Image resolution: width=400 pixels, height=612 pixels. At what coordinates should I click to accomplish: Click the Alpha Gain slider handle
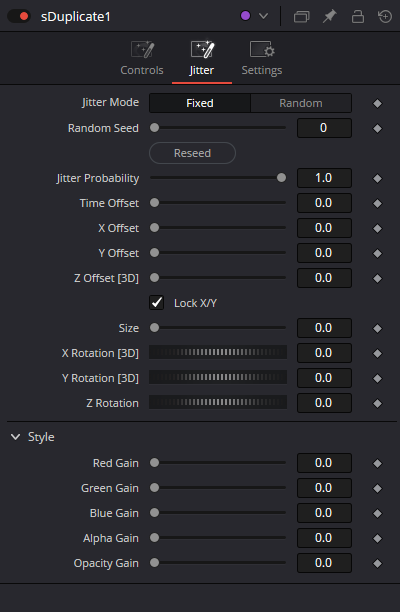155,537
